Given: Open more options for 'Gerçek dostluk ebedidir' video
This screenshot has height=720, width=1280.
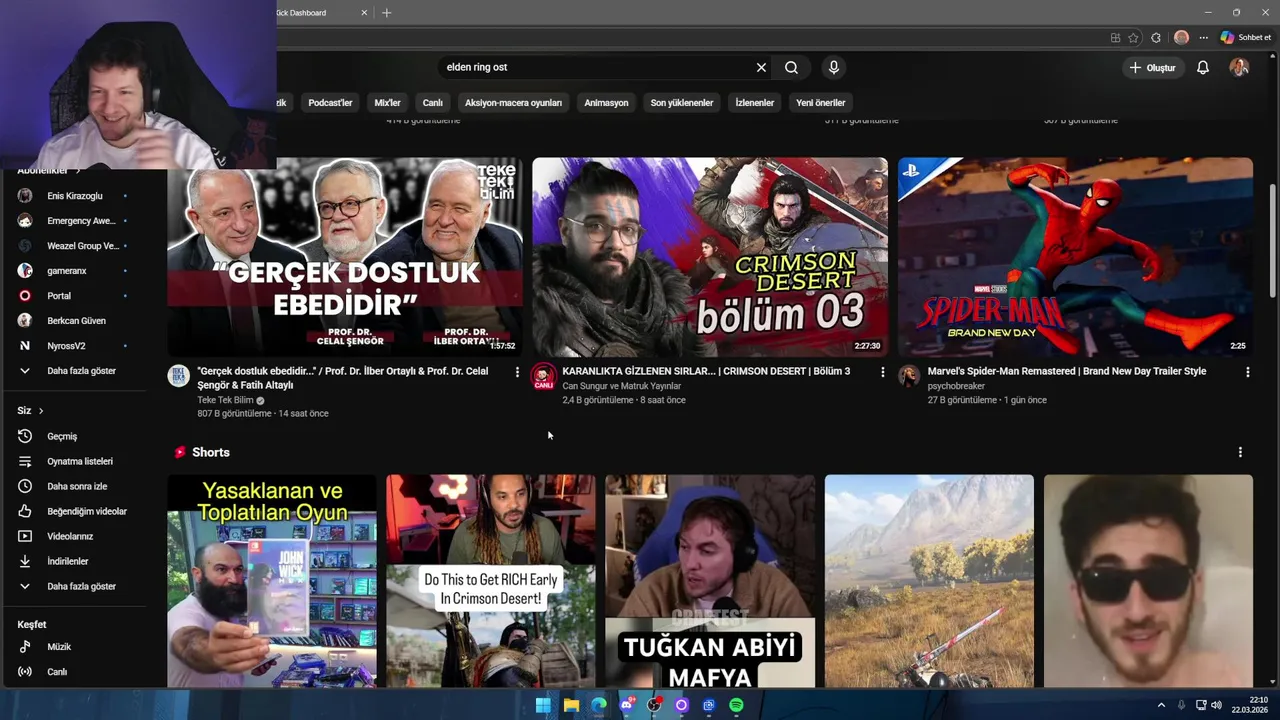Looking at the screenshot, I should coord(517,372).
